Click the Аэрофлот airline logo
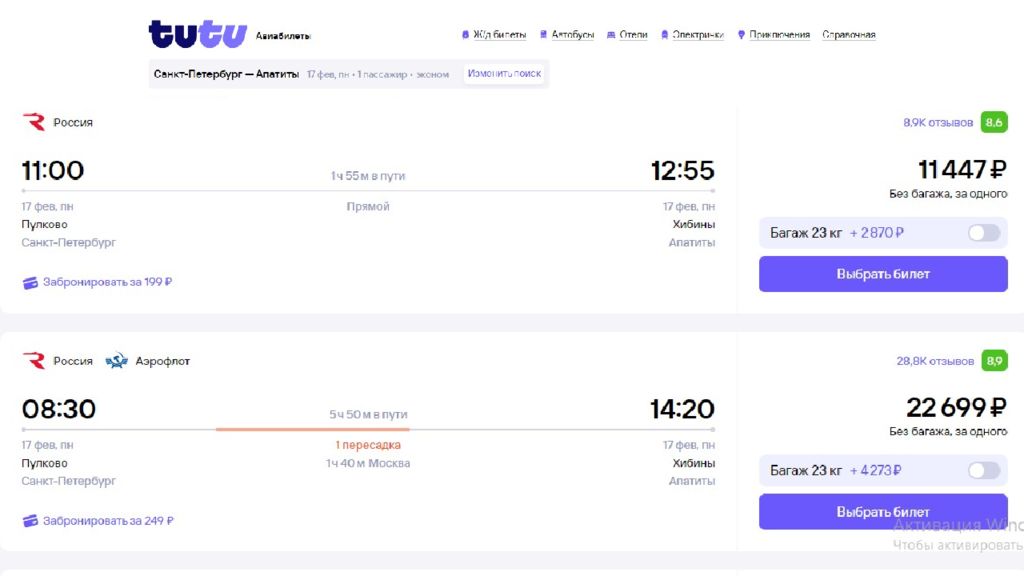 pos(117,361)
